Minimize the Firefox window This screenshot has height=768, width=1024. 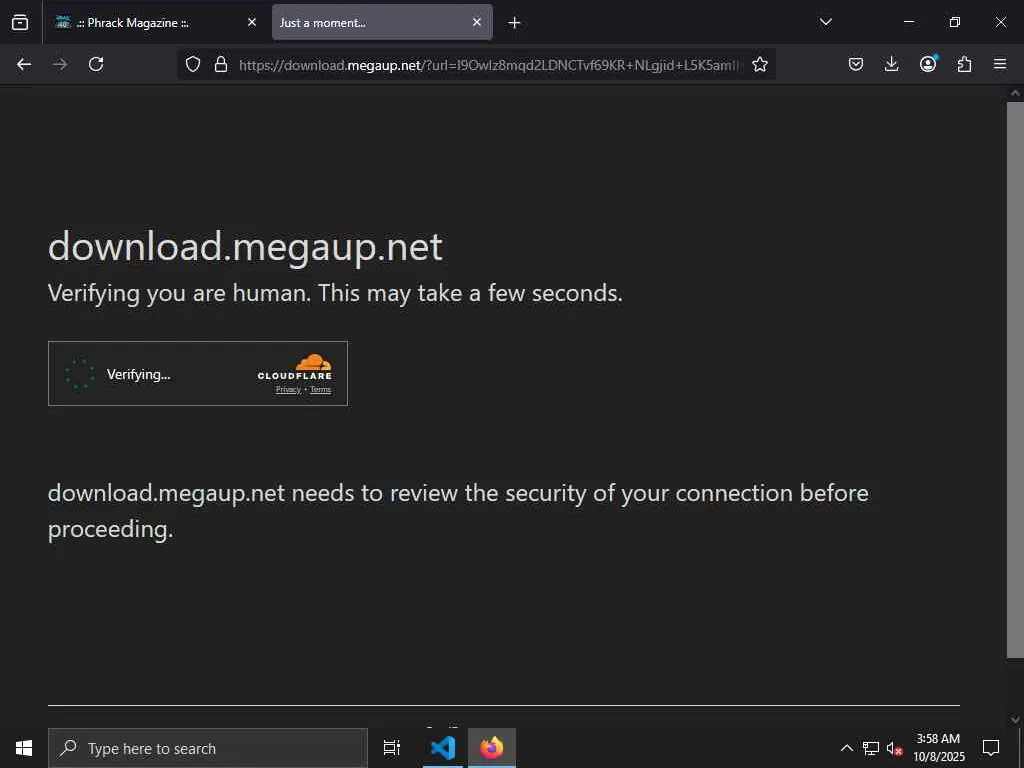coord(908,22)
